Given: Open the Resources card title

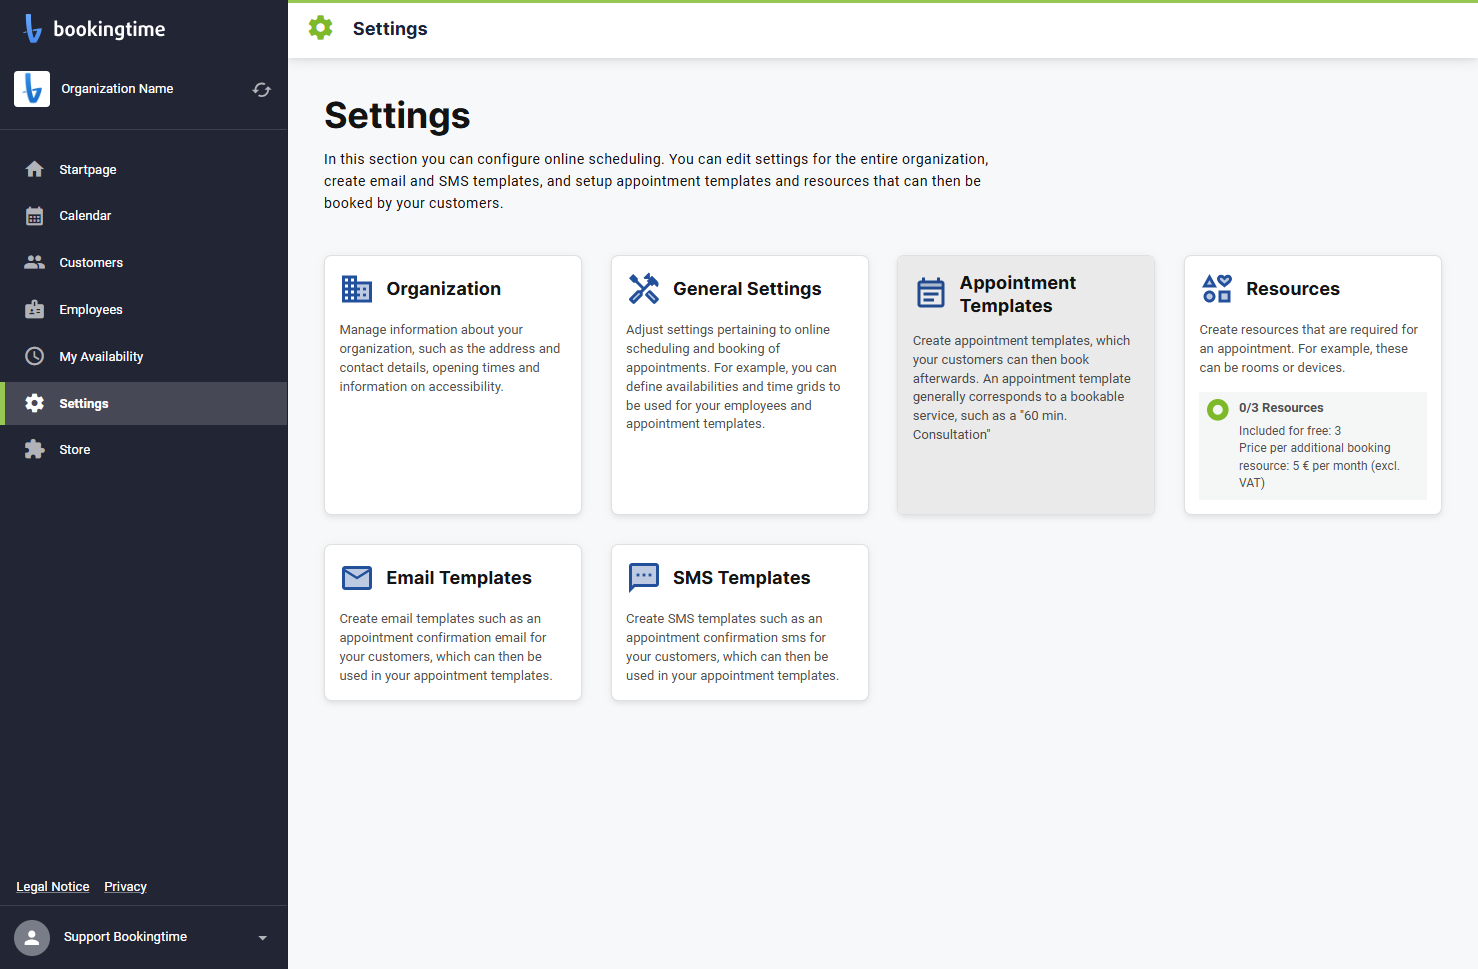Looking at the screenshot, I should pyautogui.click(x=1293, y=289).
